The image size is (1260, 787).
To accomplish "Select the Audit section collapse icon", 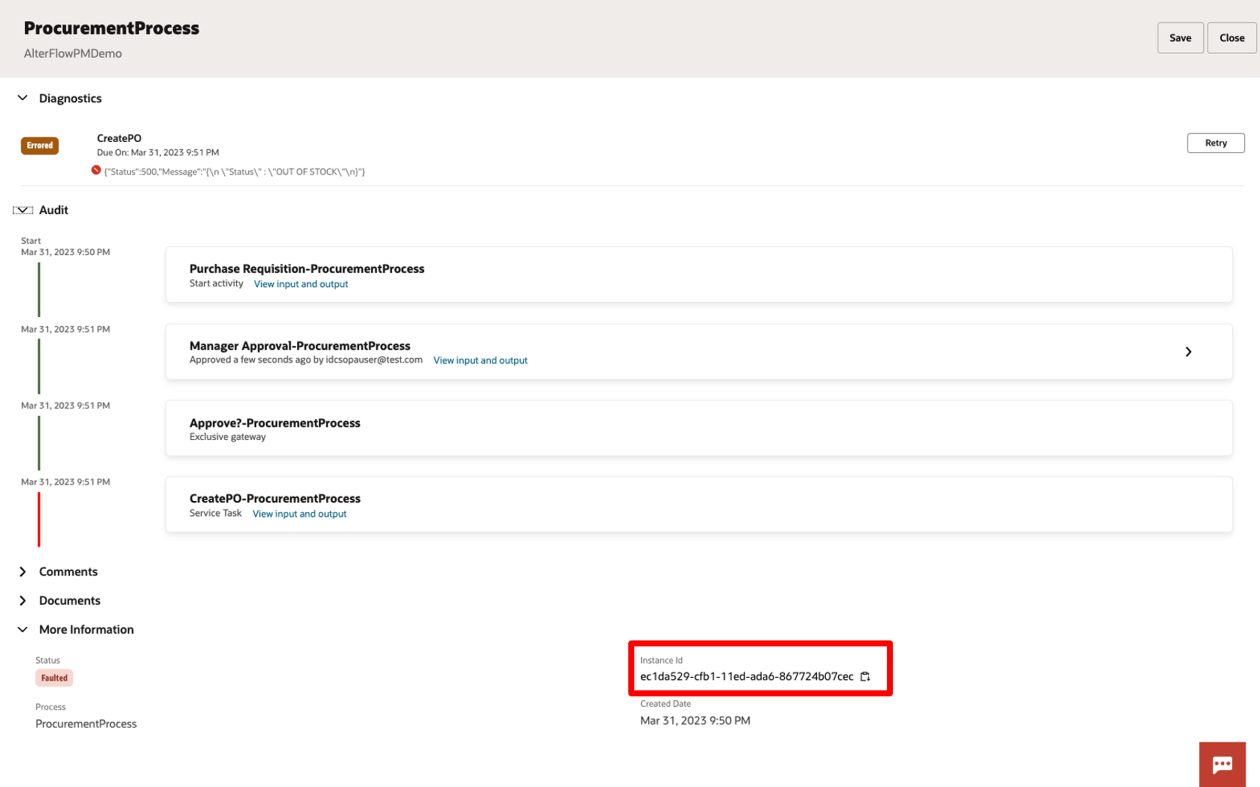I will coord(21,209).
